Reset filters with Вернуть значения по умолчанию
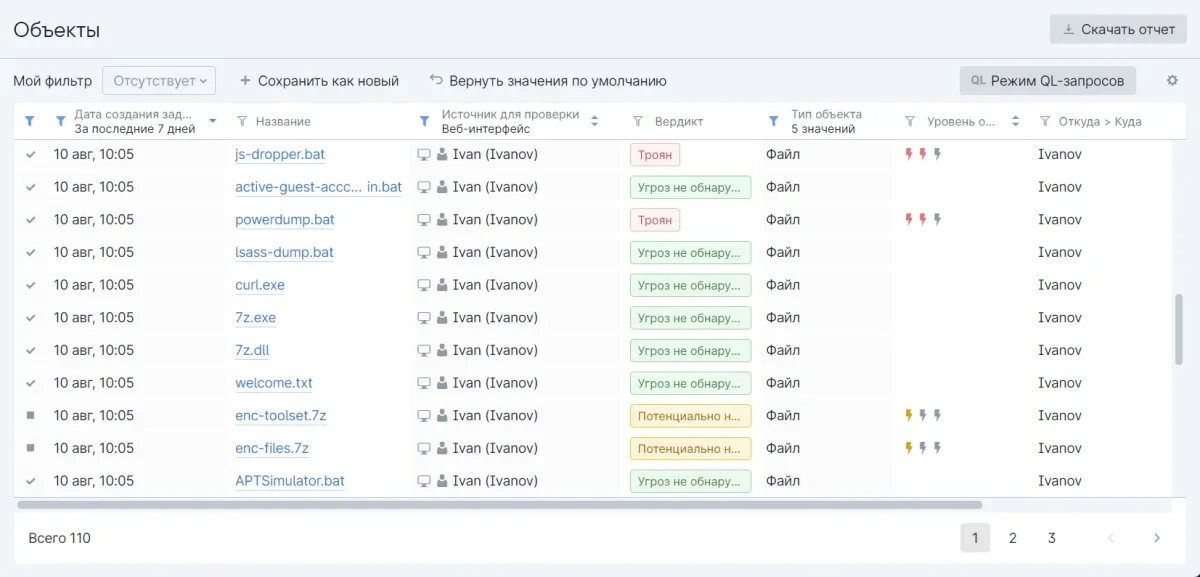This screenshot has height=577, width=1200. (548, 81)
